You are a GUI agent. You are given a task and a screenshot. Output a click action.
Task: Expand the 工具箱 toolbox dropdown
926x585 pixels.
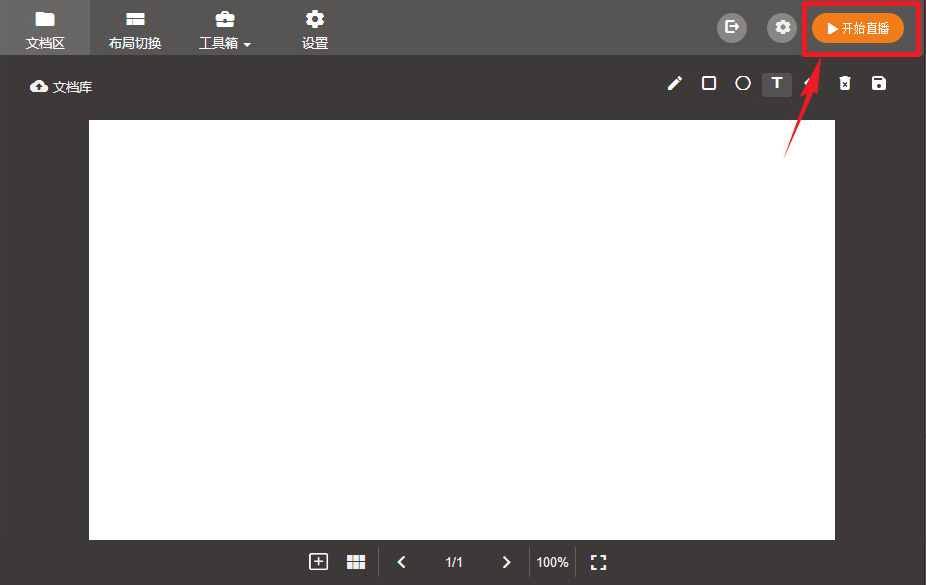click(x=225, y=29)
